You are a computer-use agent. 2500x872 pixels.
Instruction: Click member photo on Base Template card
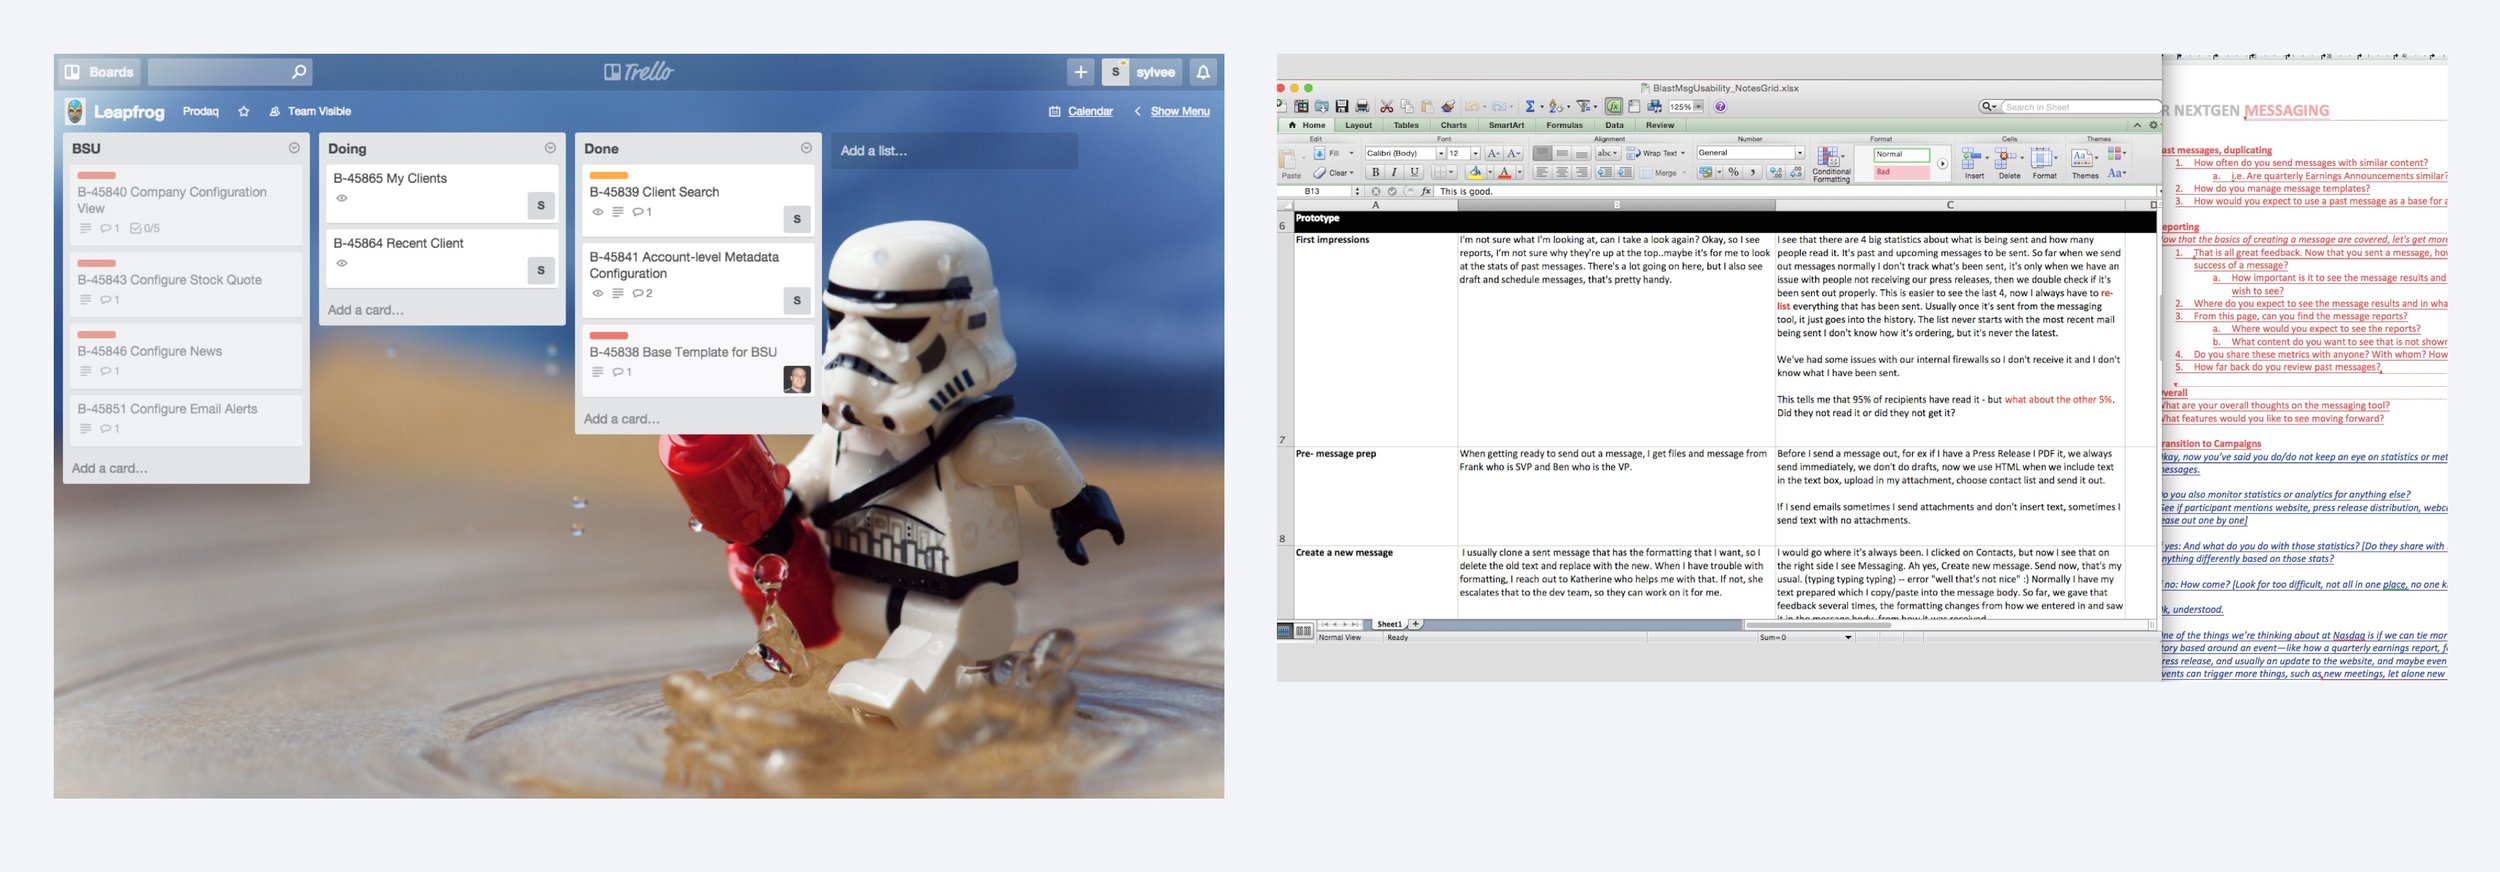[x=797, y=379]
